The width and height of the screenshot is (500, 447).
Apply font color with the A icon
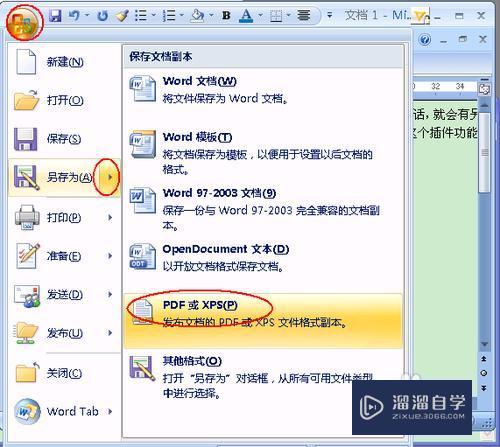[246, 16]
